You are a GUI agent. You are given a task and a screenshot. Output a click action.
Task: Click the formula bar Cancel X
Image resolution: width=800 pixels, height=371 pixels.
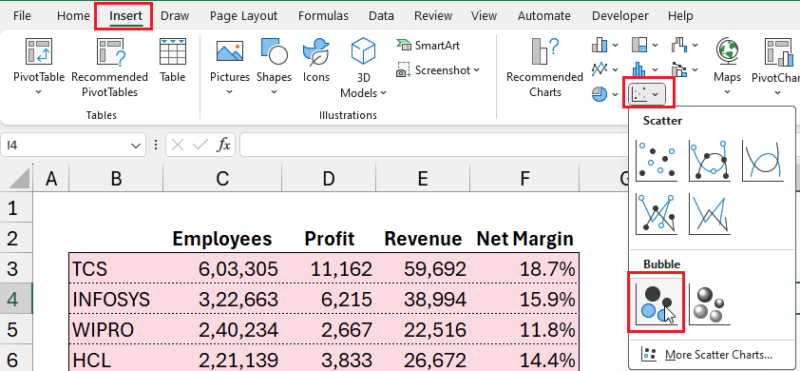coord(178,145)
